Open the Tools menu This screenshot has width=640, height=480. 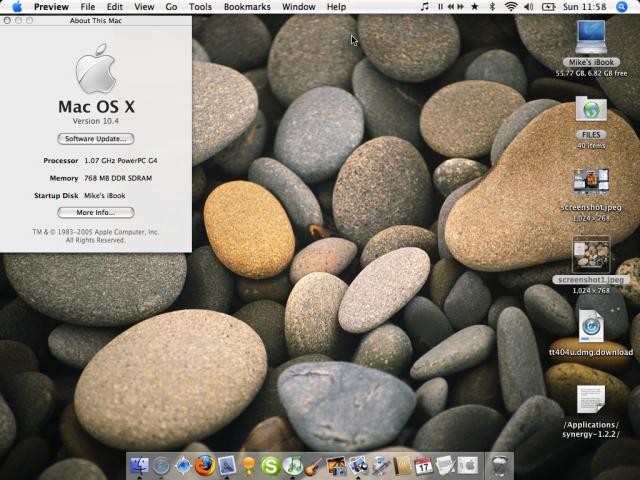200,7
